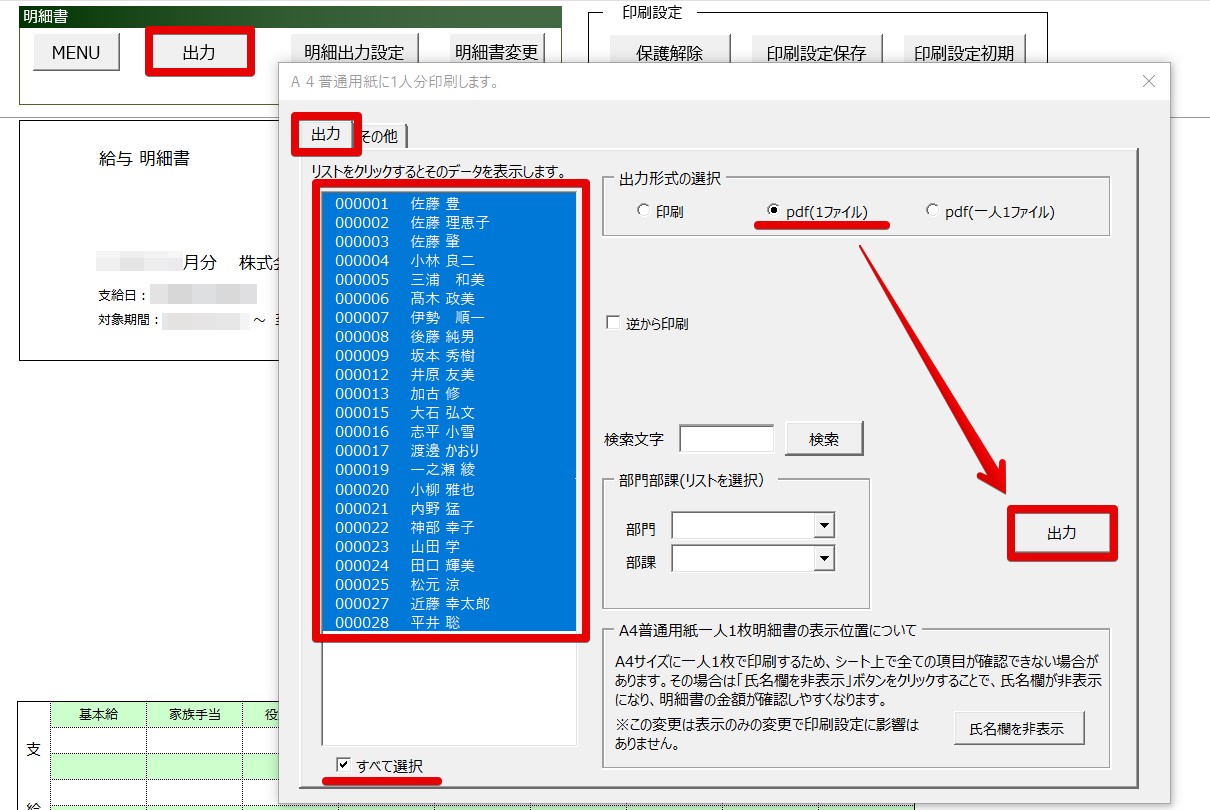
Task: Uncheck the すべて選択 checkbox
Action: (344, 765)
